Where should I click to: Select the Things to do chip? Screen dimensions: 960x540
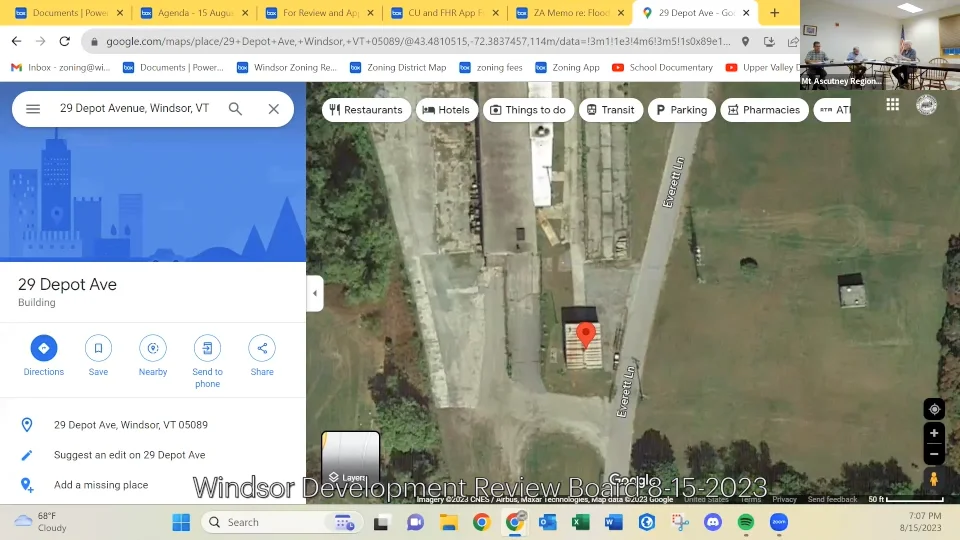point(528,110)
